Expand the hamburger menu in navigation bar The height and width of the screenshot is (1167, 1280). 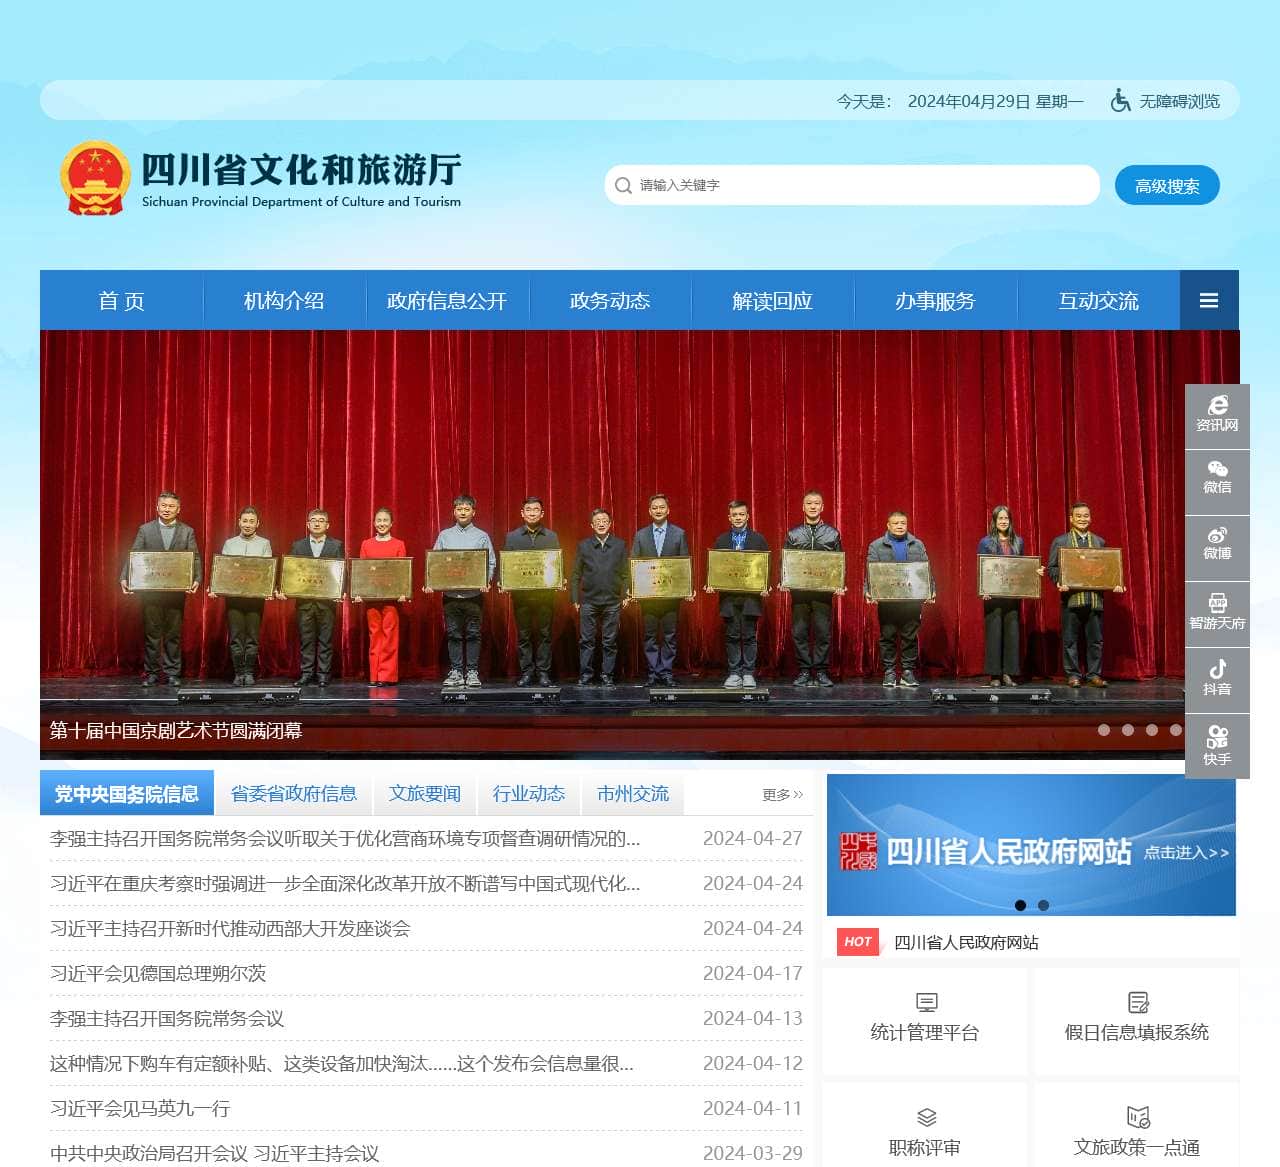click(x=1209, y=300)
